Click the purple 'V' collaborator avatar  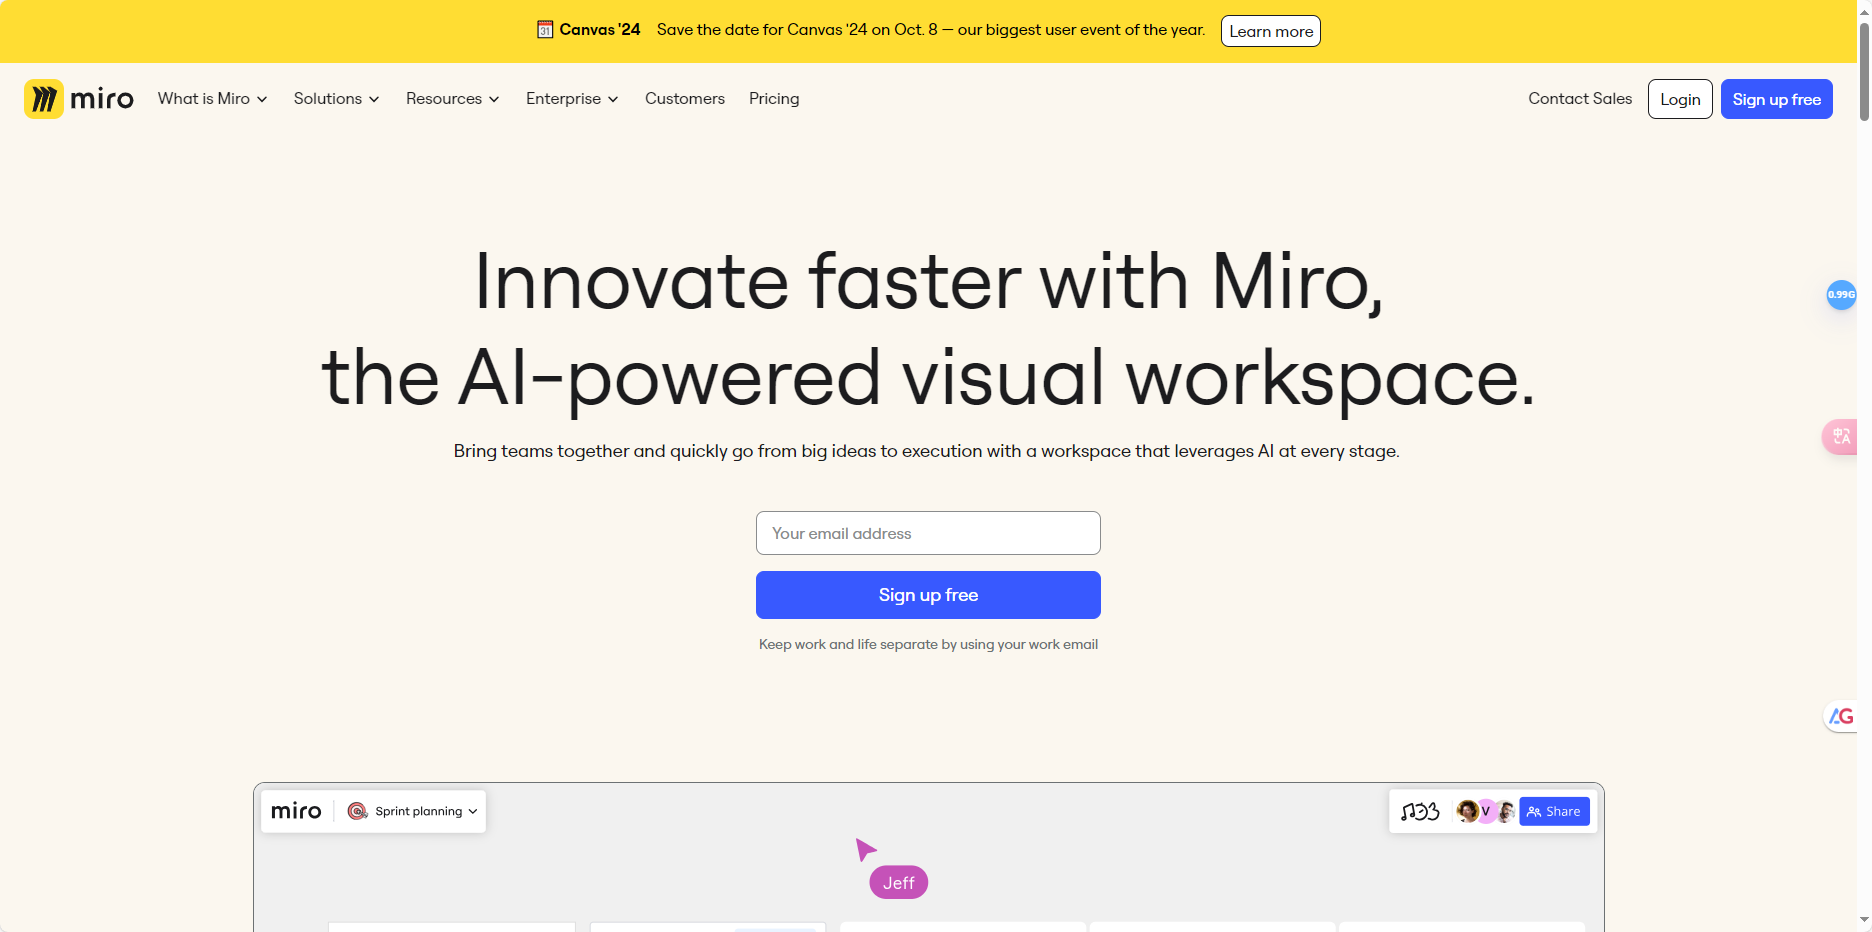1486,811
